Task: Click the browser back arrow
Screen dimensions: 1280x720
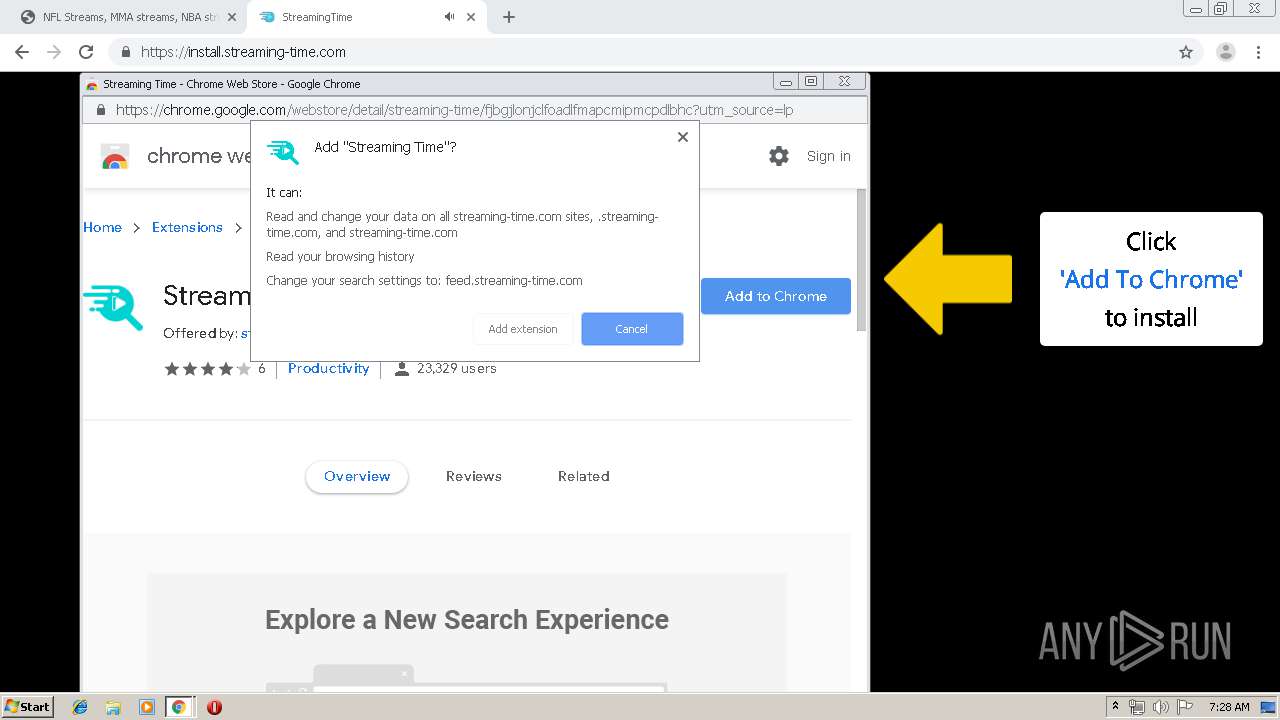Action: [22, 52]
